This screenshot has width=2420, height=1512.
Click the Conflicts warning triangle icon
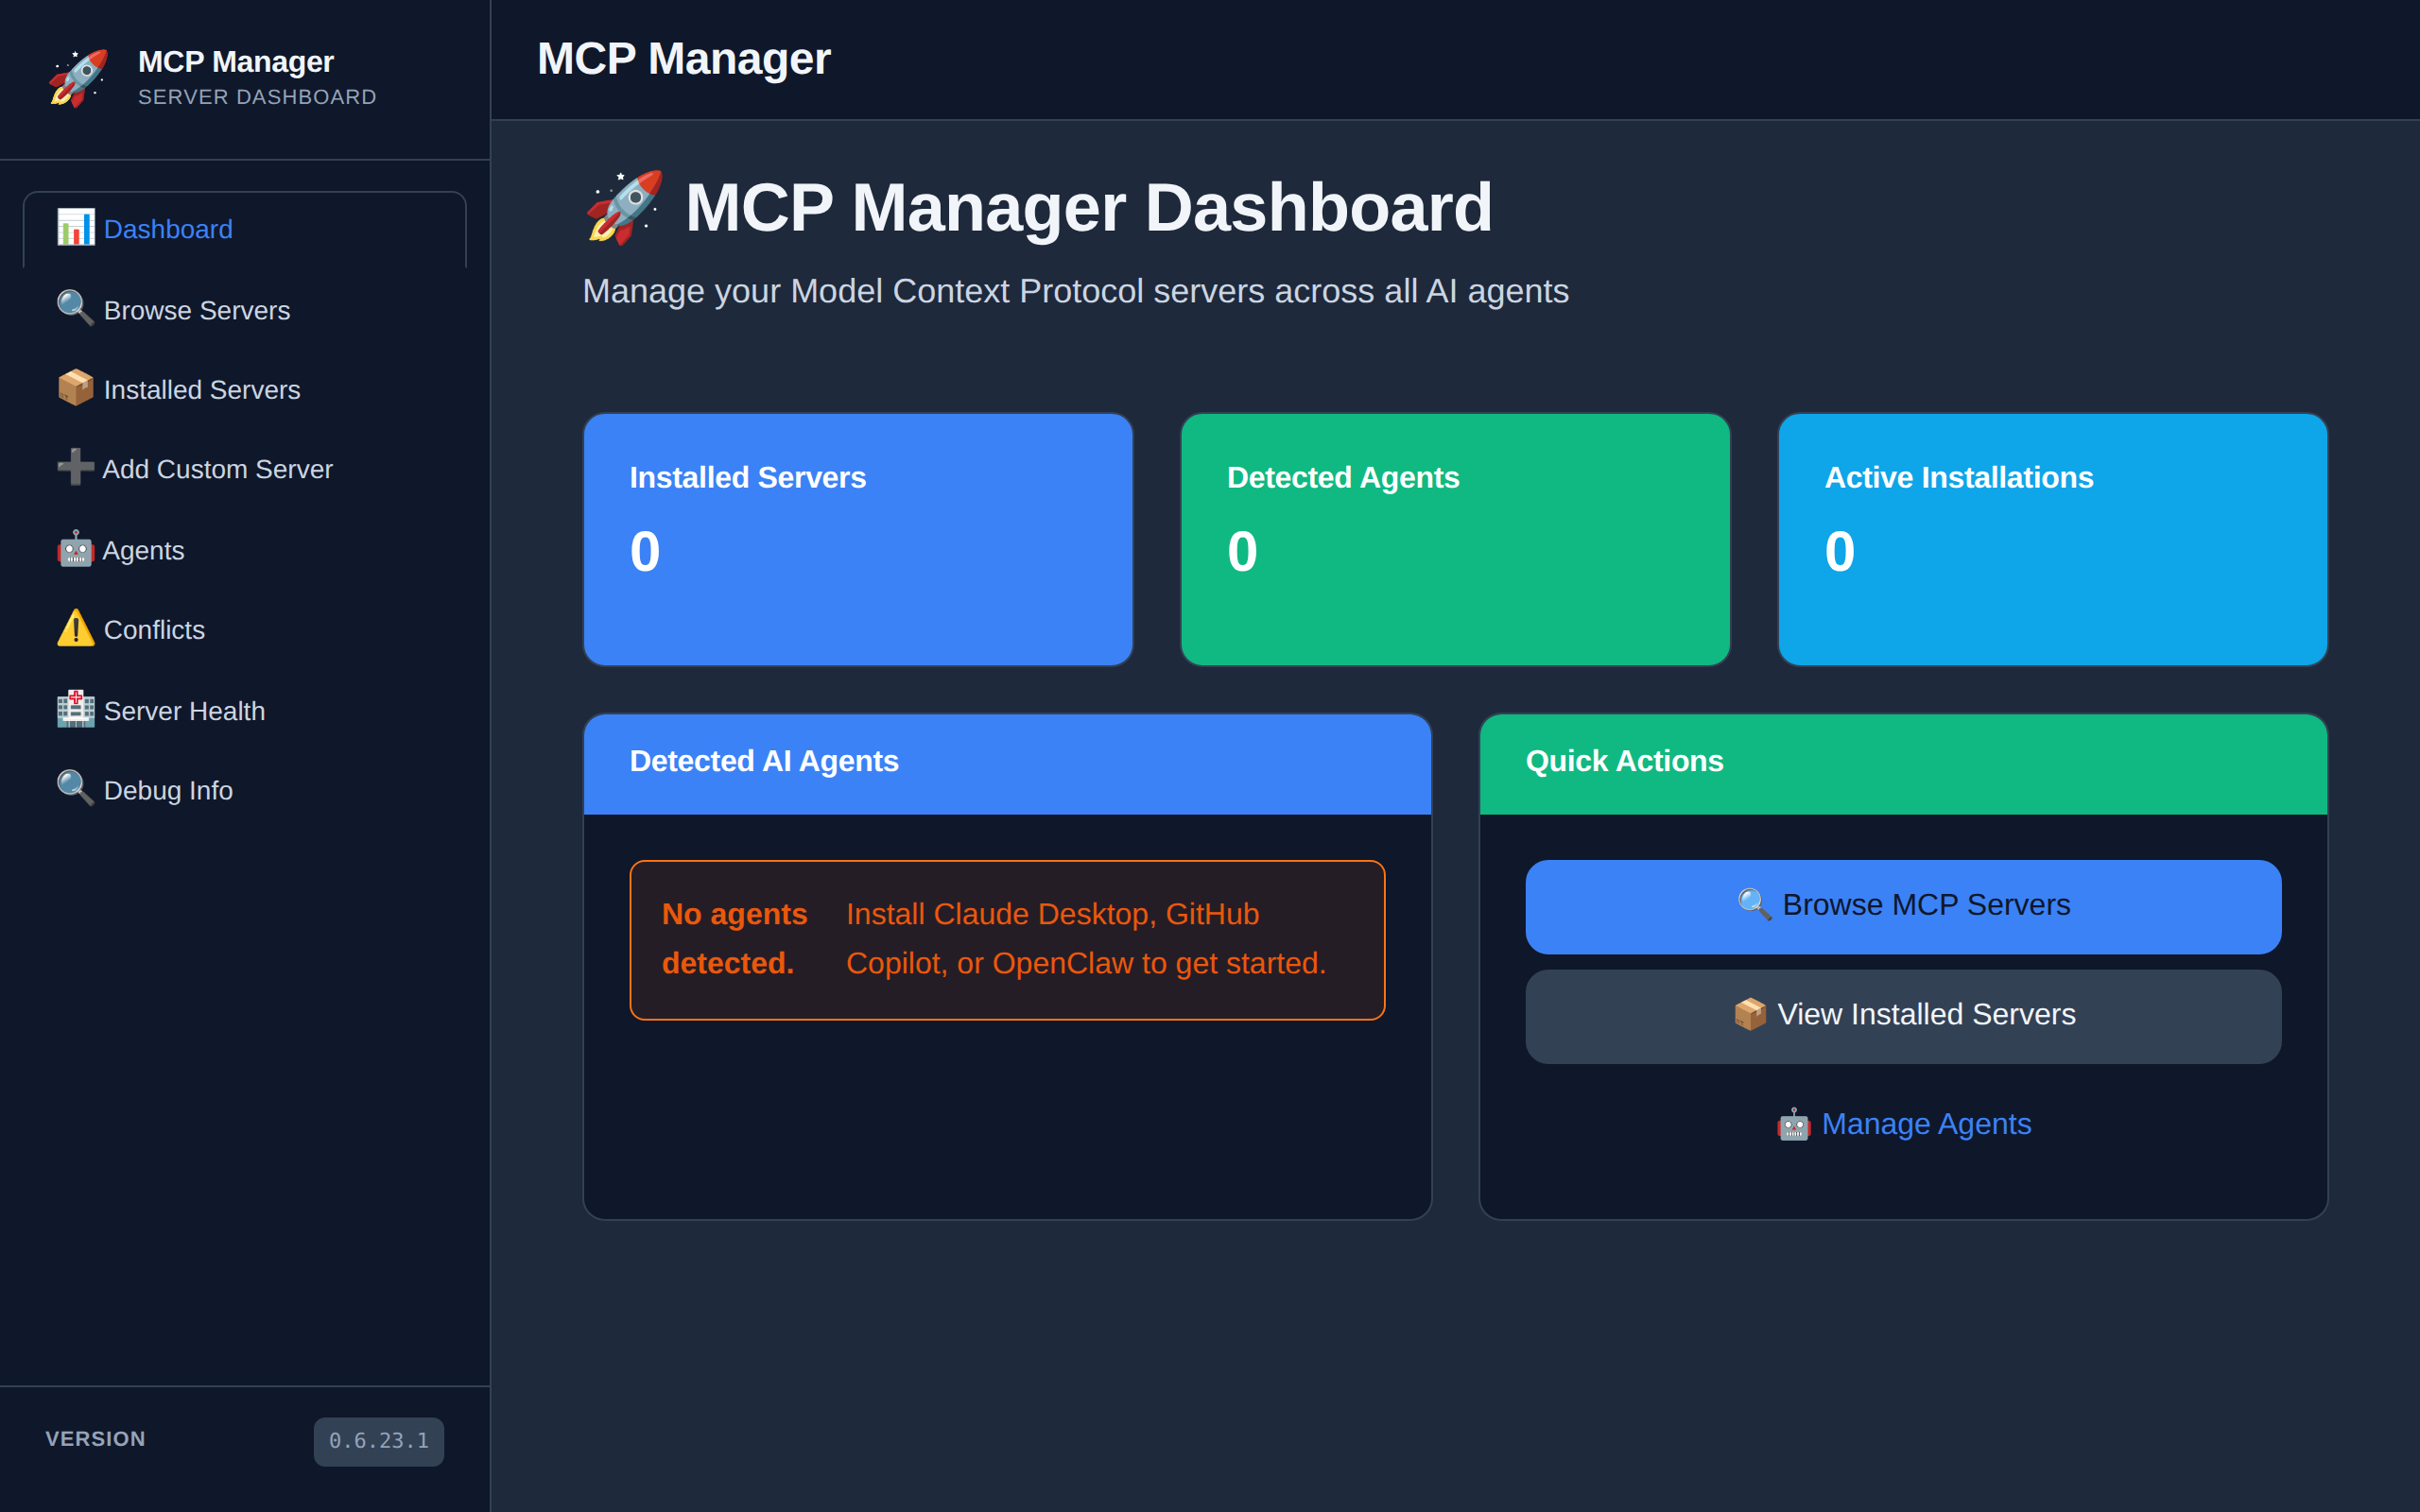[x=76, y=628]
